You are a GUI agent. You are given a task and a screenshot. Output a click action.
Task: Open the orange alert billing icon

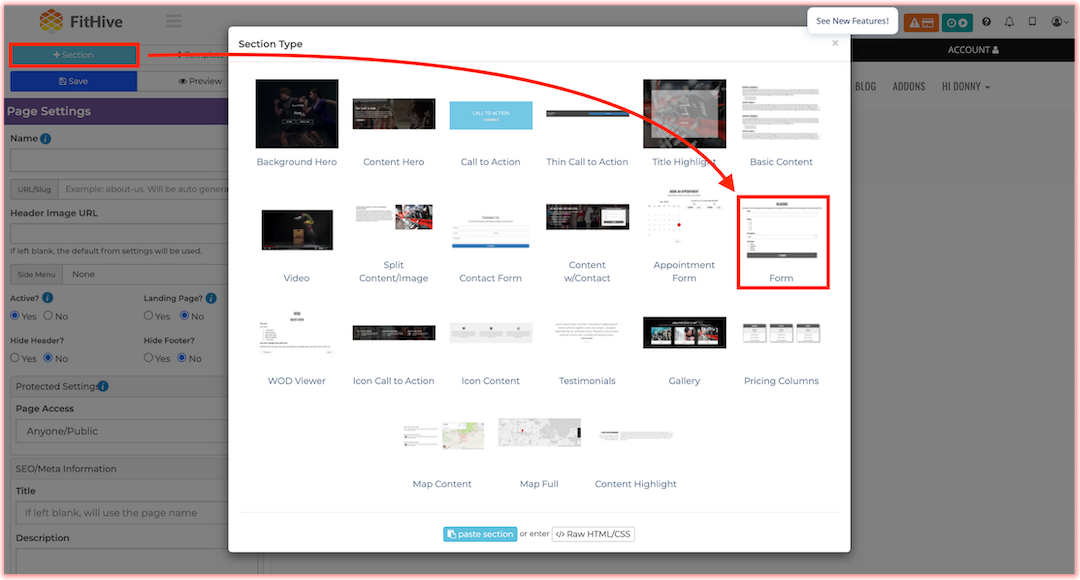921,23
